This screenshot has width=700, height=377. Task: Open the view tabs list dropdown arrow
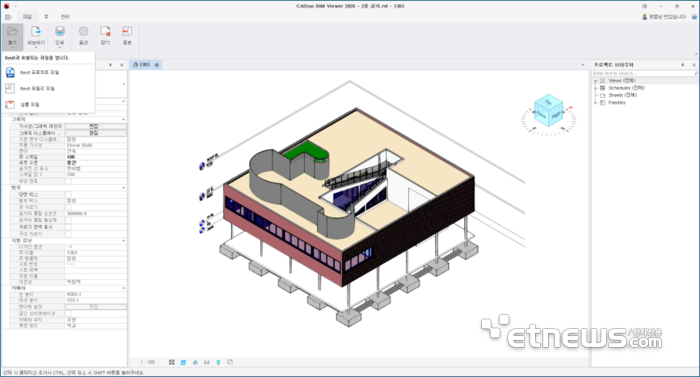click(583, 65)
